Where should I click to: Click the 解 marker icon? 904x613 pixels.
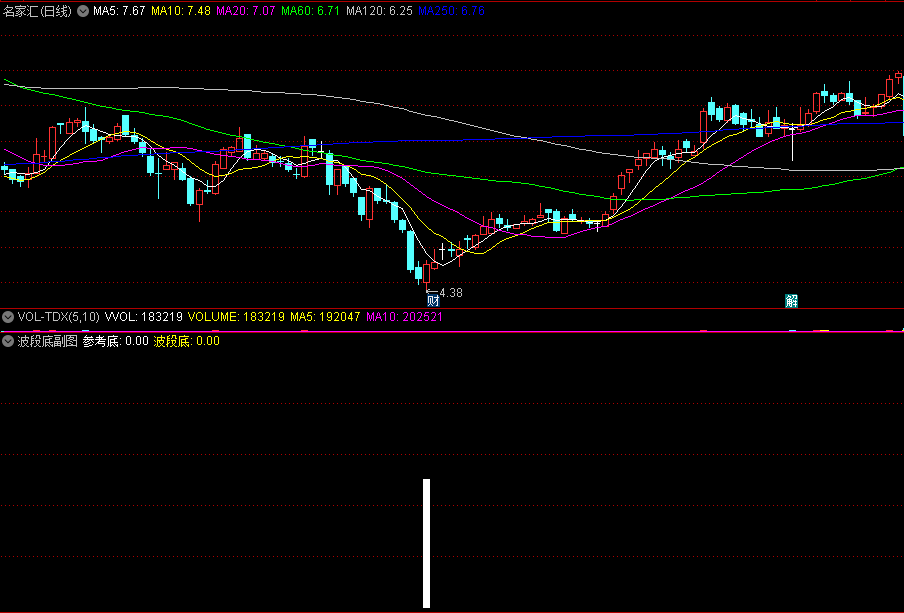click(x=791, y=300)
